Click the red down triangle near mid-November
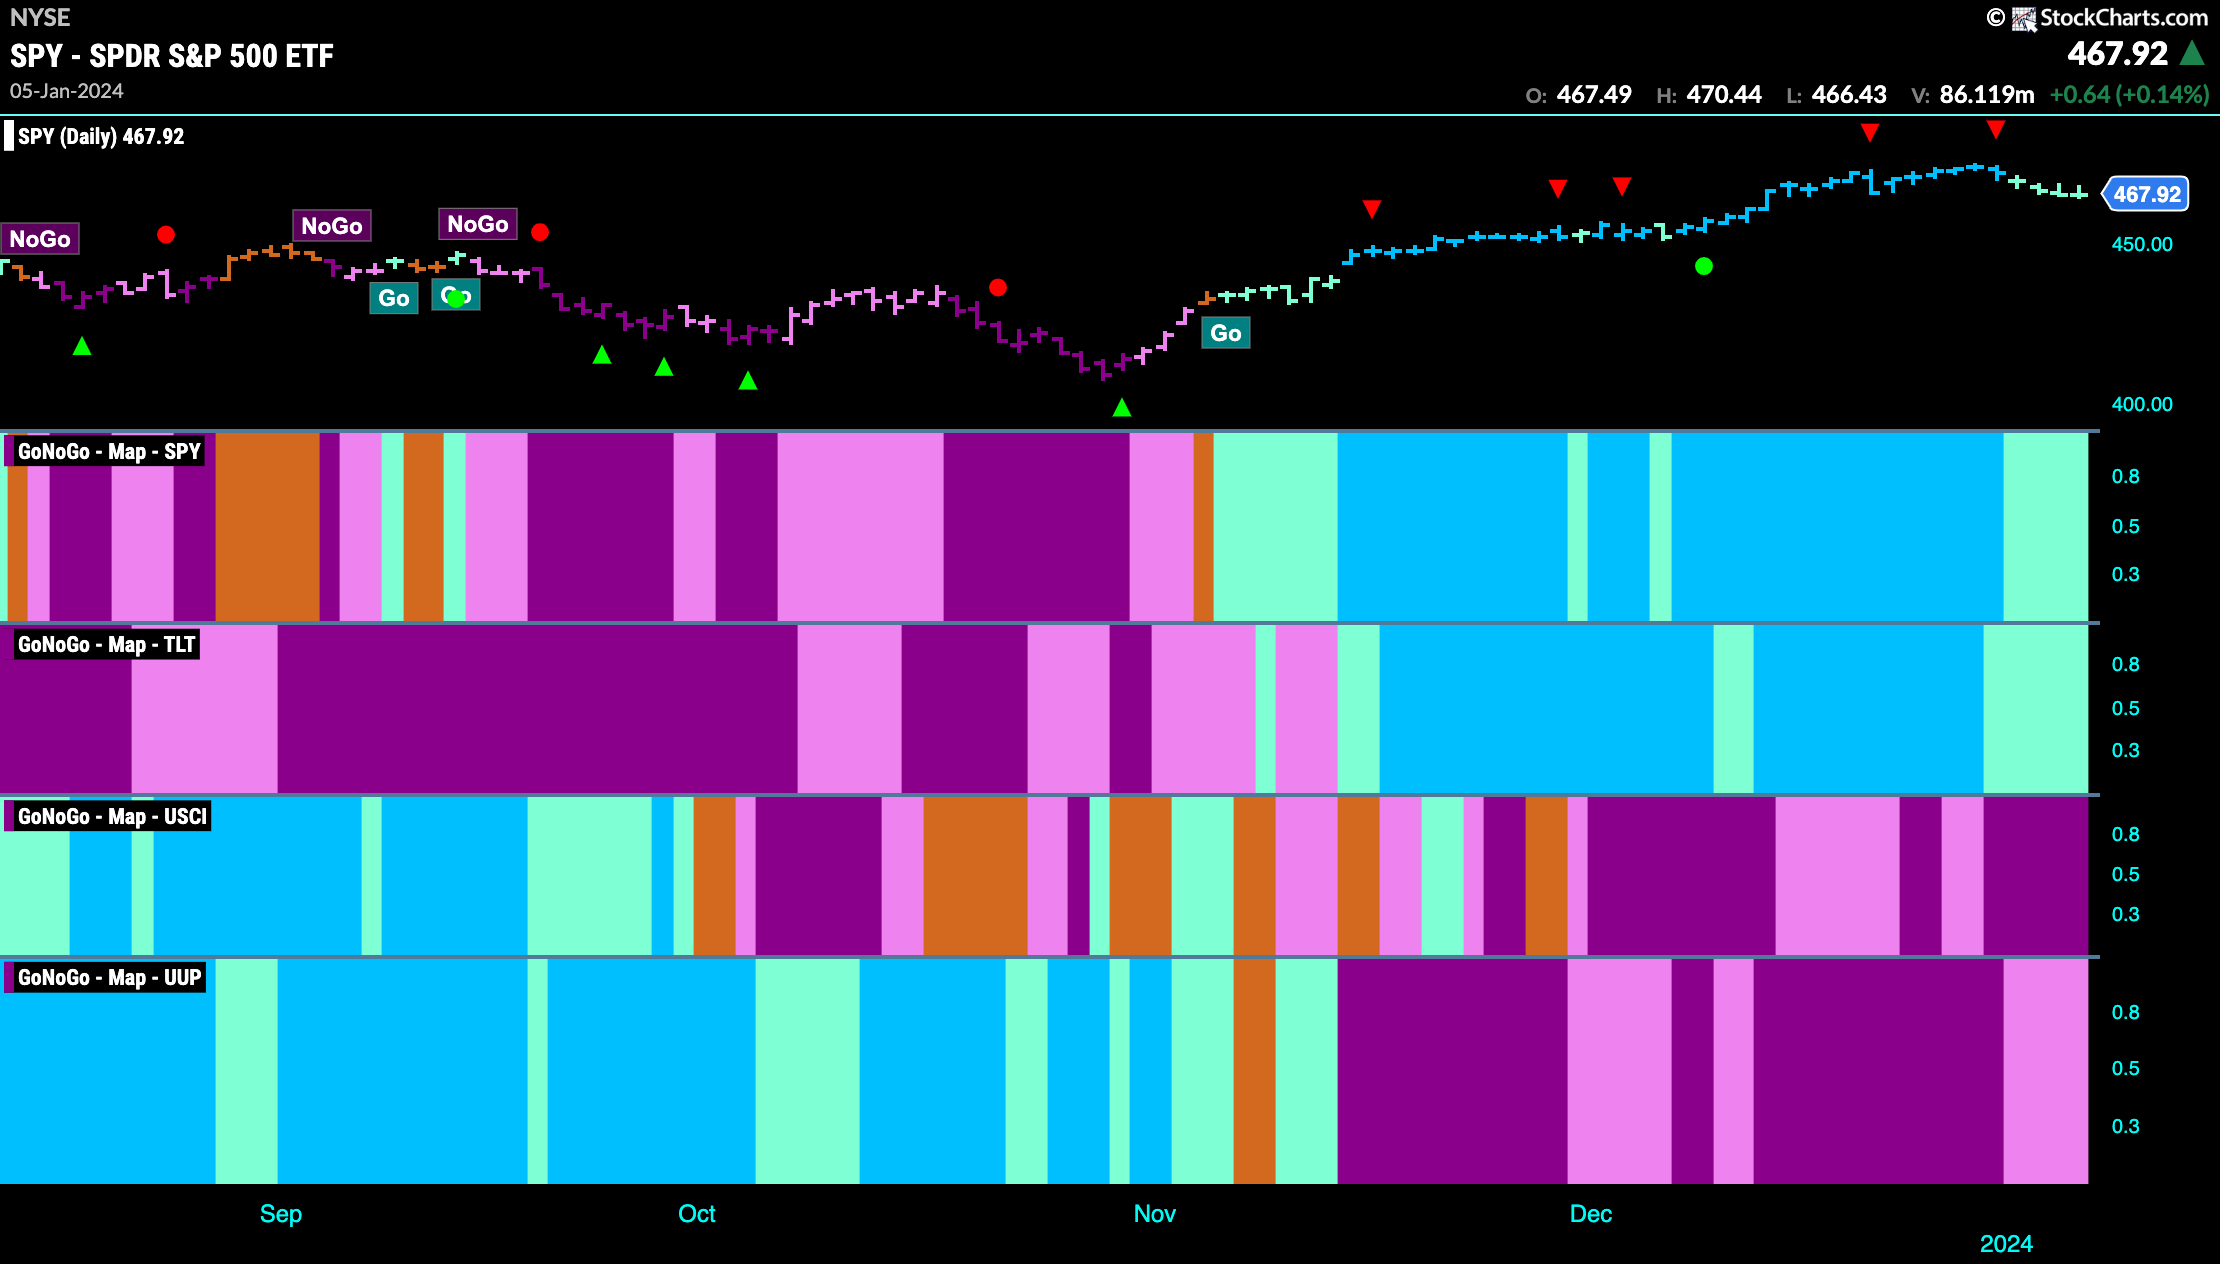 (x=1372, y=209)
